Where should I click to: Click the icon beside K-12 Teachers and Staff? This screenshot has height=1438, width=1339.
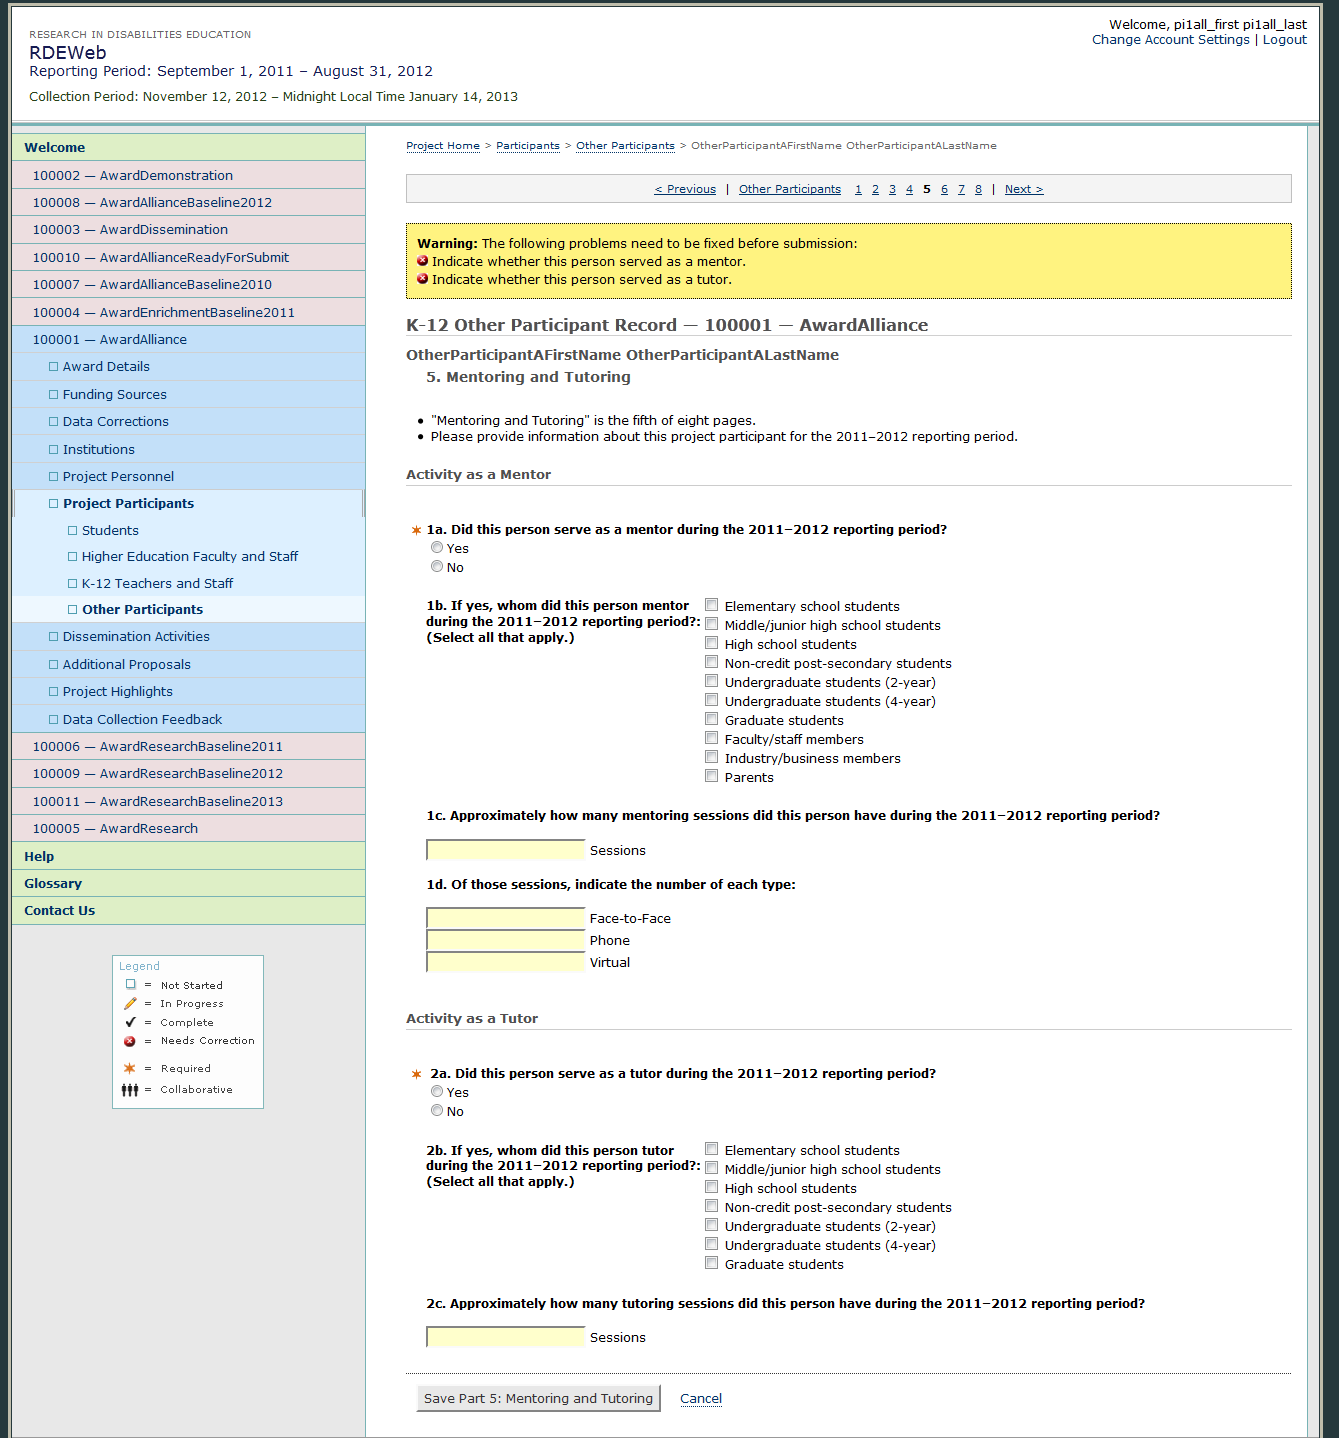click(72, 584)
